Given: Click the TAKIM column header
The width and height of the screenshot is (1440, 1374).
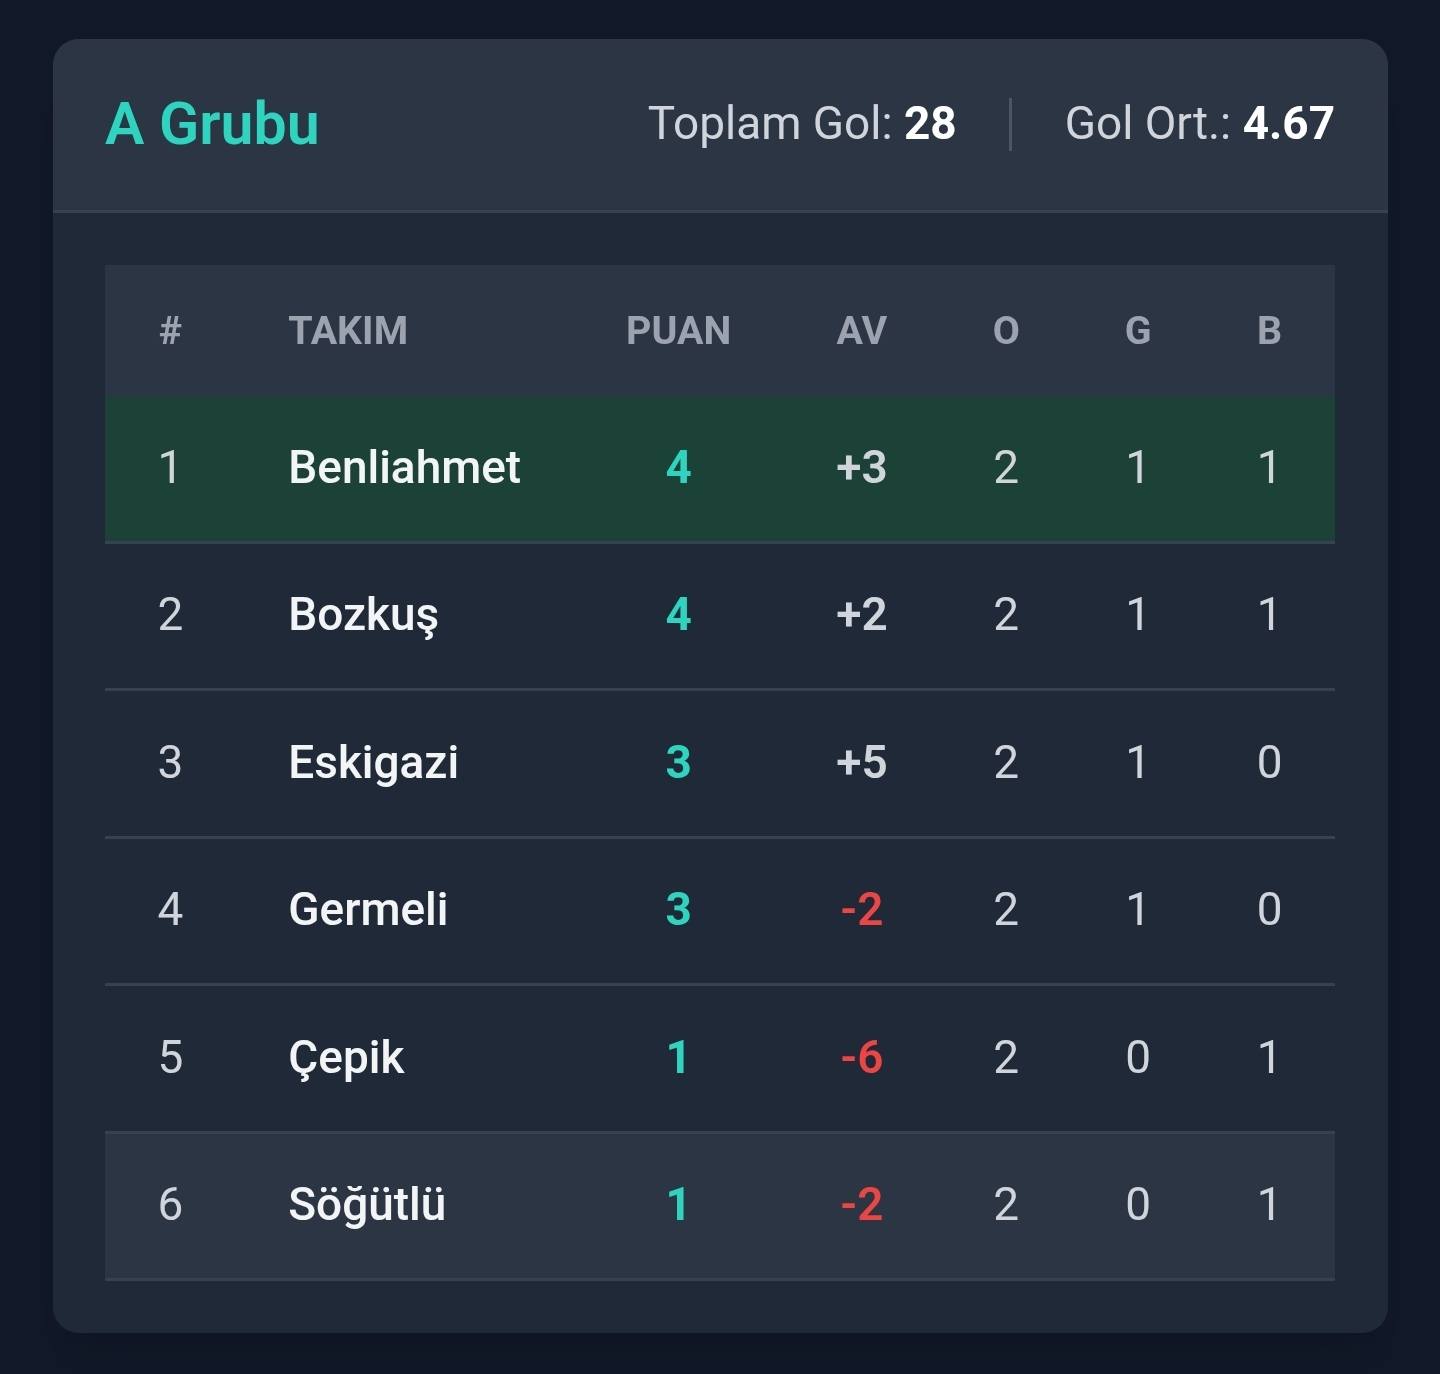Looking at the screenshot, I should click(348, 331).
